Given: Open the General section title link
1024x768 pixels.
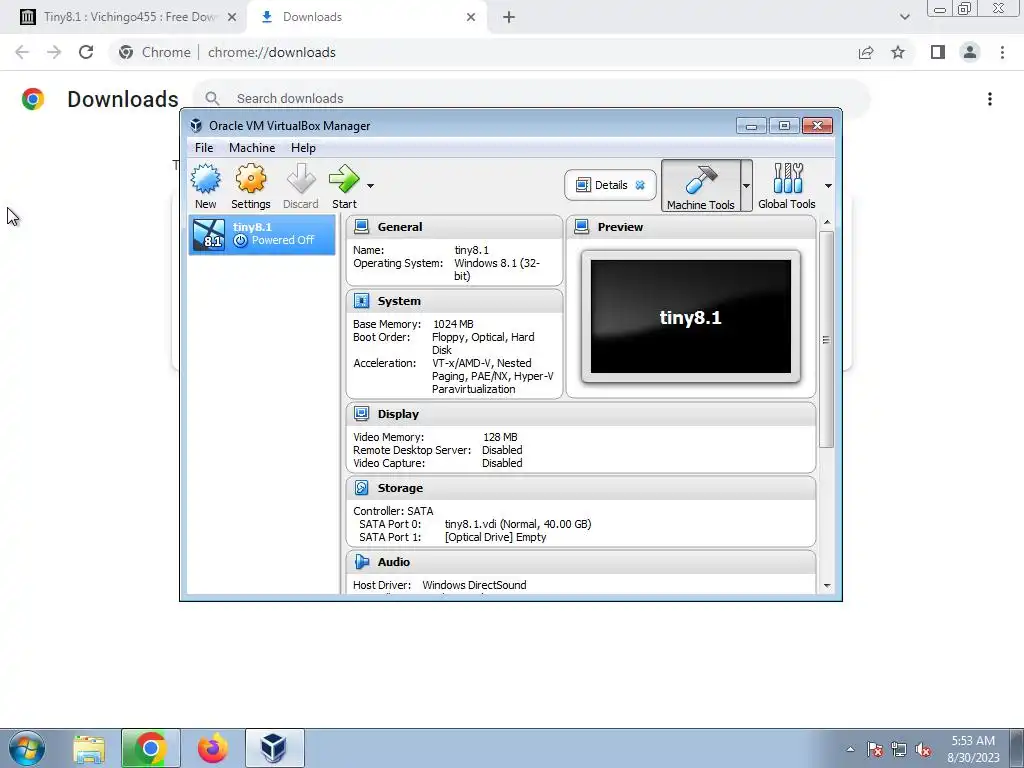Looking at the screenshot, I should [400, 227].
